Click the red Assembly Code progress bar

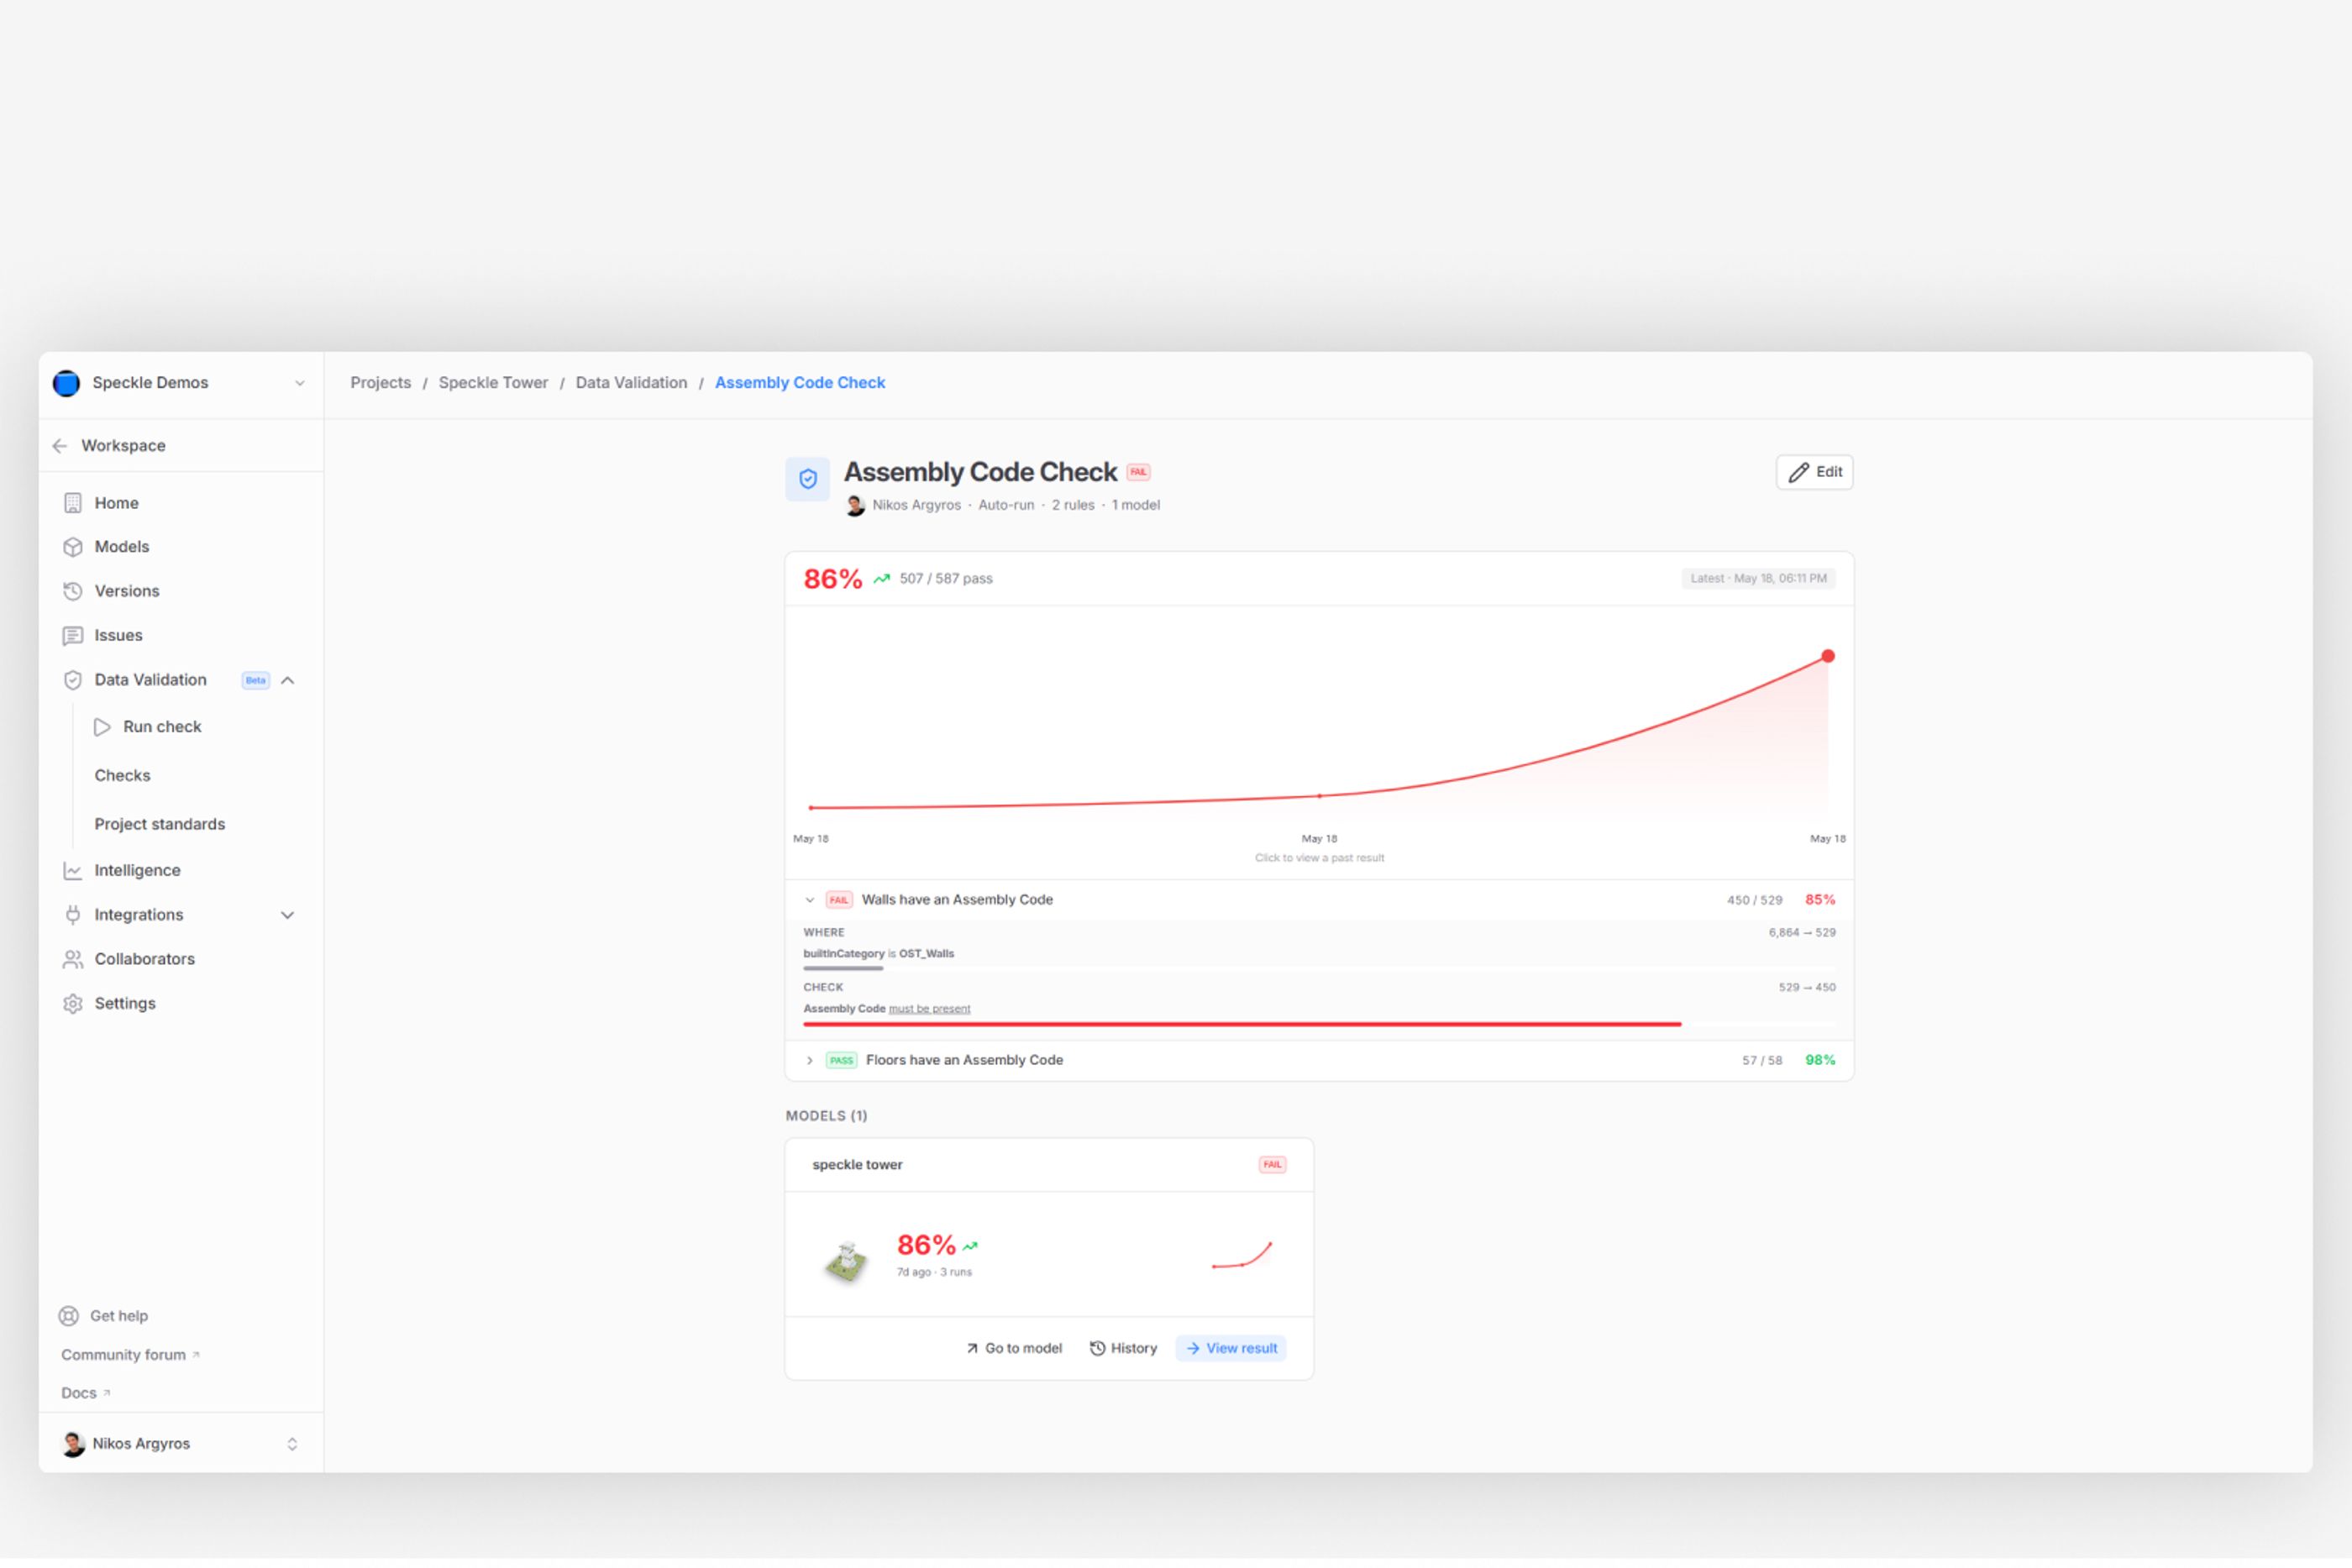[x=1243, y=1025]
